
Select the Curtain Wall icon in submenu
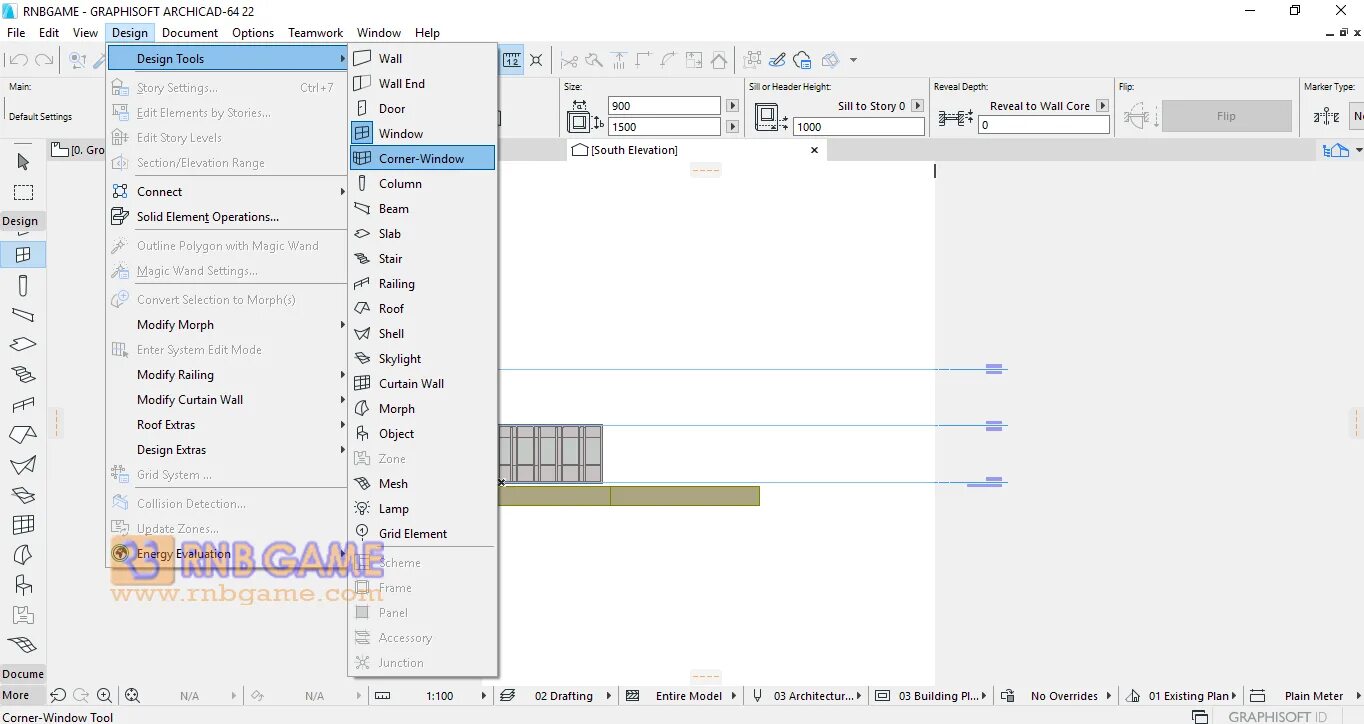click(x=362, y=383)
